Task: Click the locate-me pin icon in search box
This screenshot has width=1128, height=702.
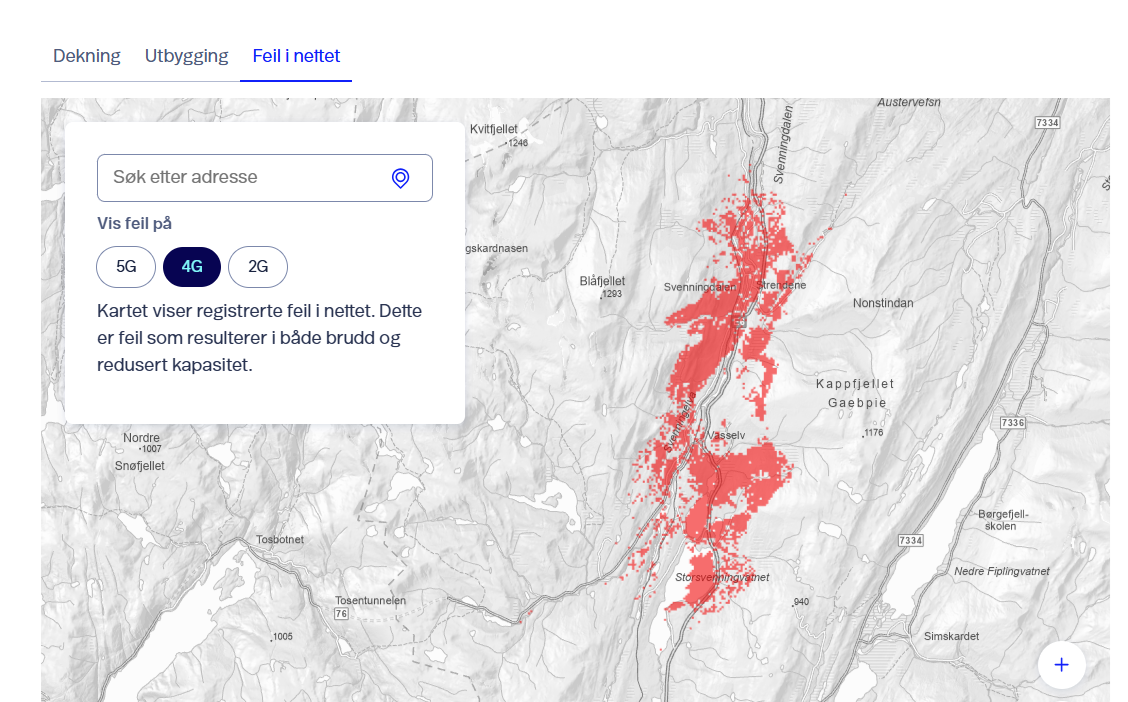Action: coord(400,178)
